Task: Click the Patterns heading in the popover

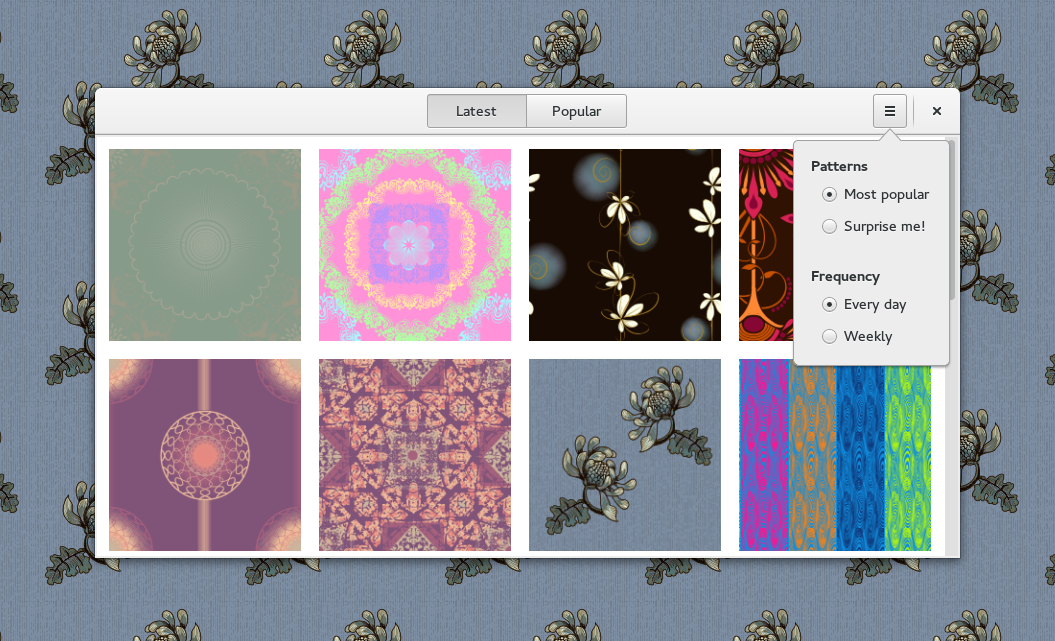Action: click(839, 166)
